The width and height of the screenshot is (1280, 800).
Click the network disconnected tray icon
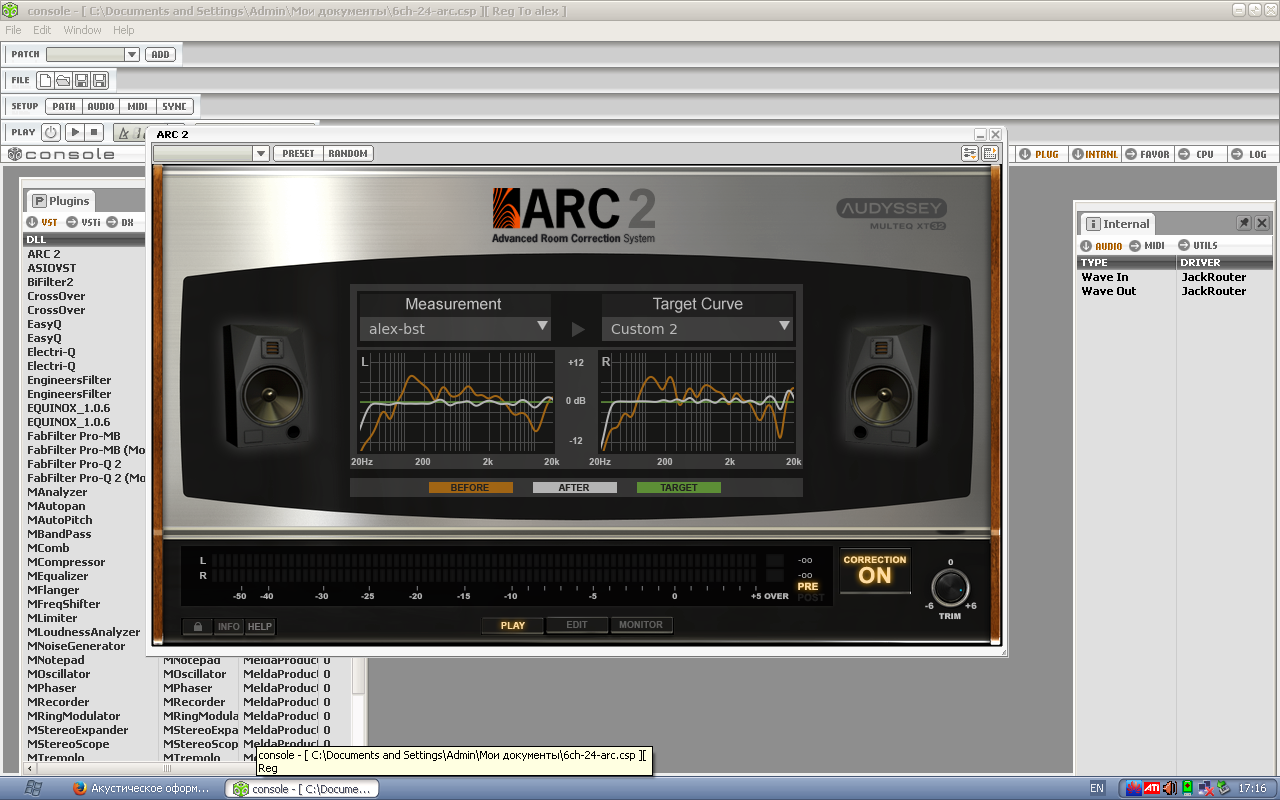(1205, 788)
